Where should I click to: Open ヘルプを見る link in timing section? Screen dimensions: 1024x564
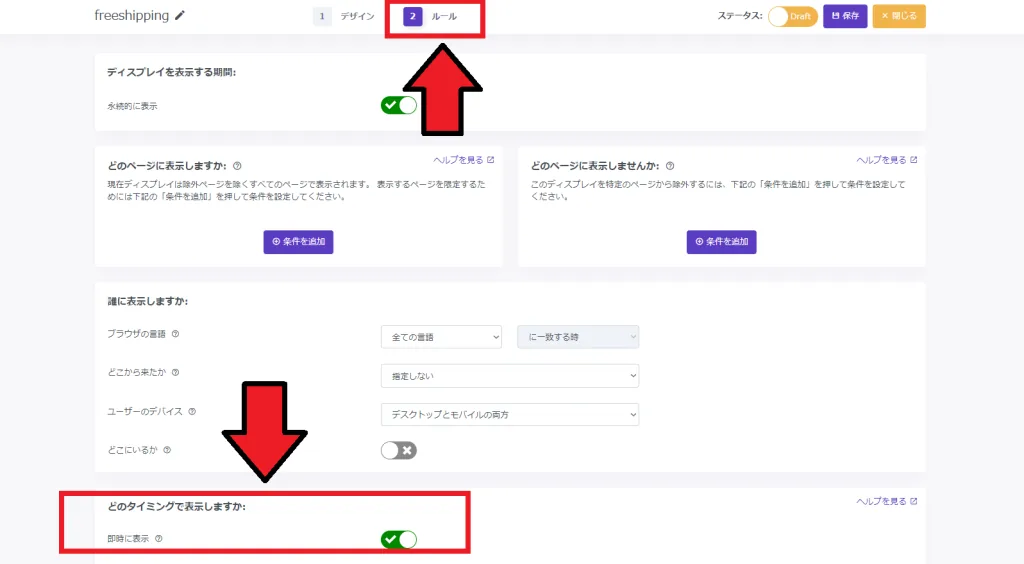887,501
